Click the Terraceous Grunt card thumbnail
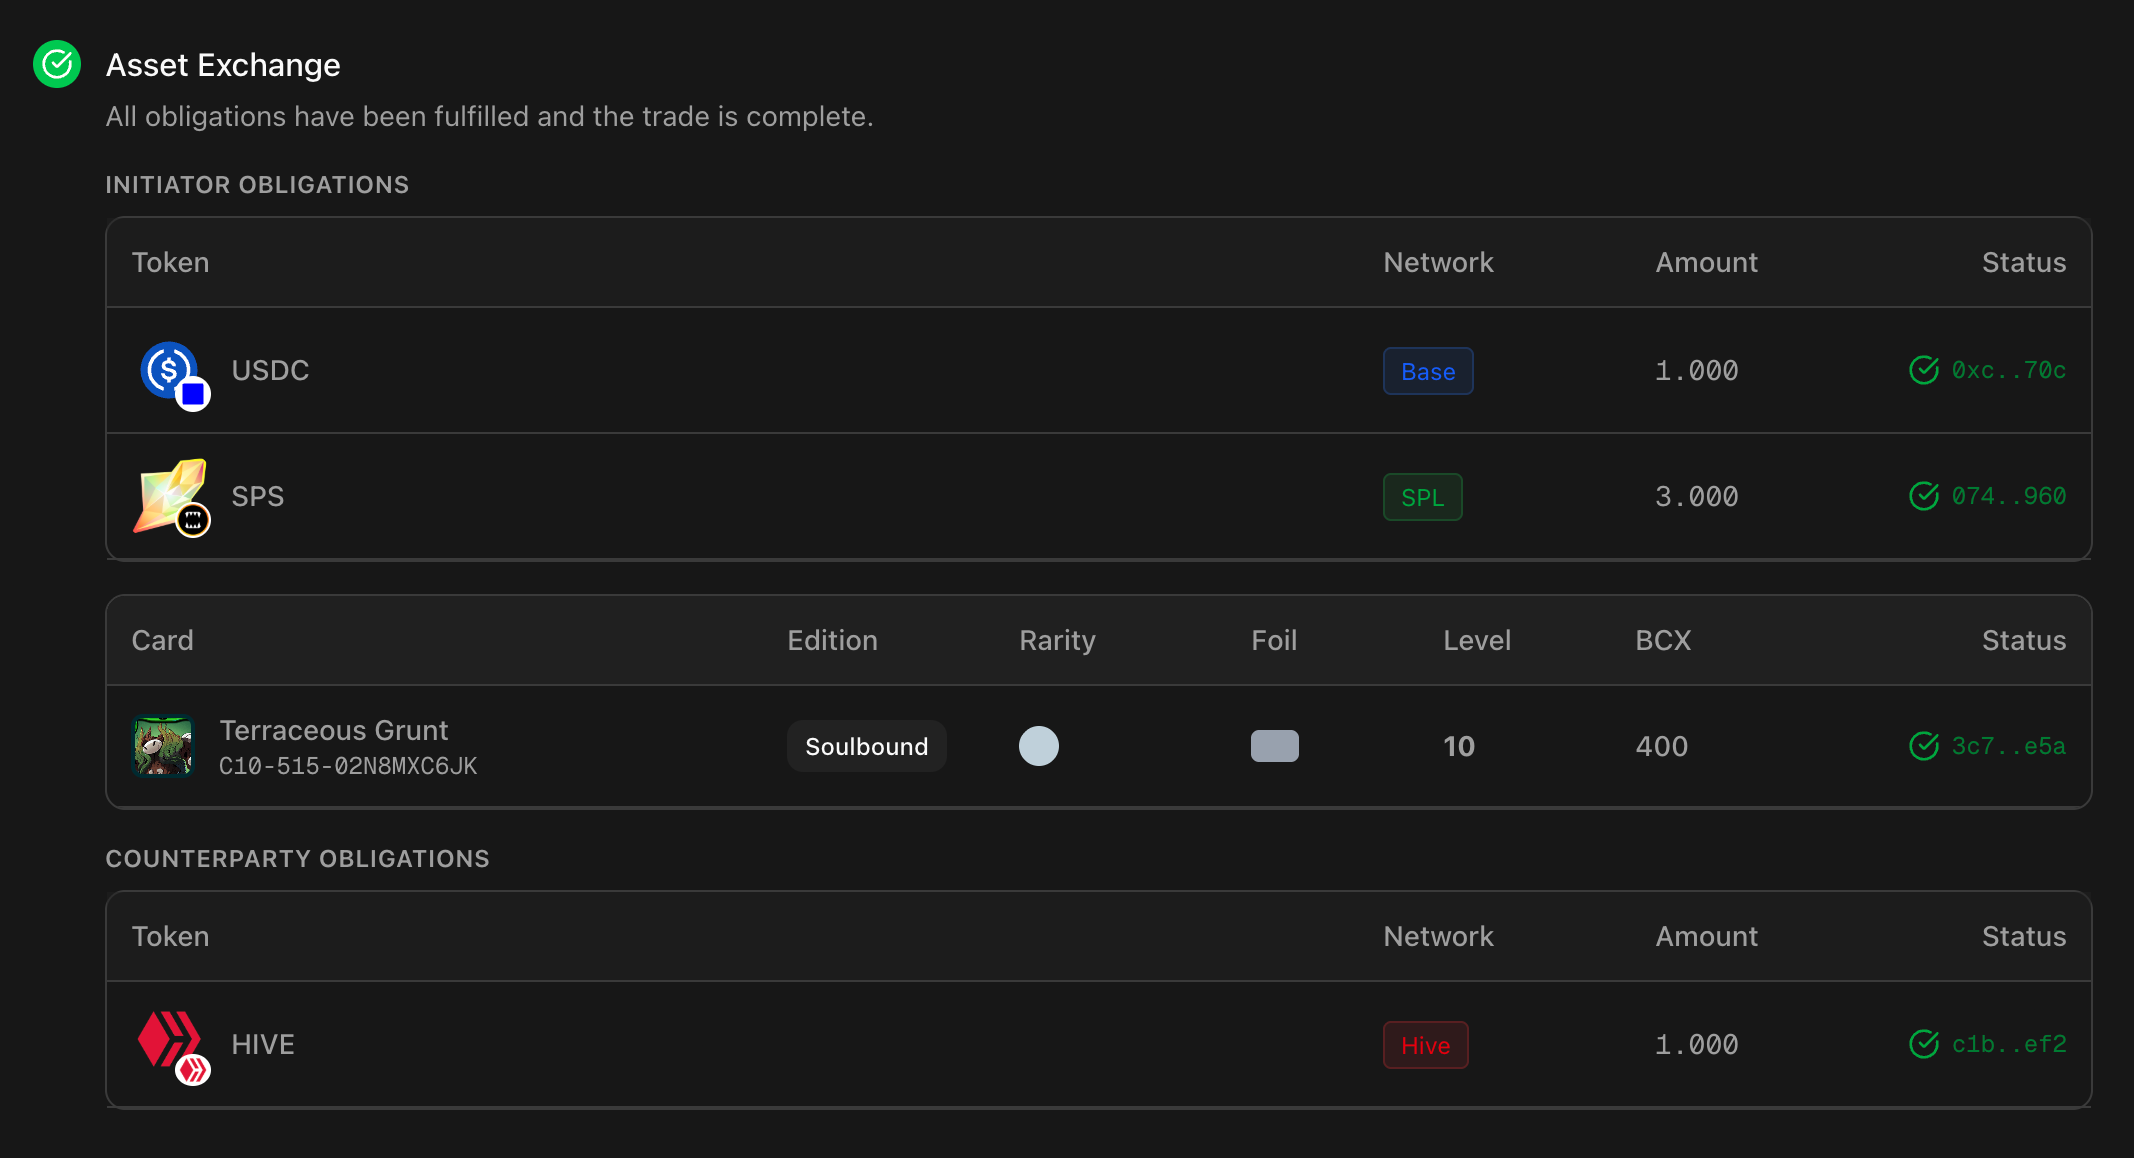Image resolution: width=2134 pixels, height=1158 pixels. pyautogui.click(x=162, y=746)
